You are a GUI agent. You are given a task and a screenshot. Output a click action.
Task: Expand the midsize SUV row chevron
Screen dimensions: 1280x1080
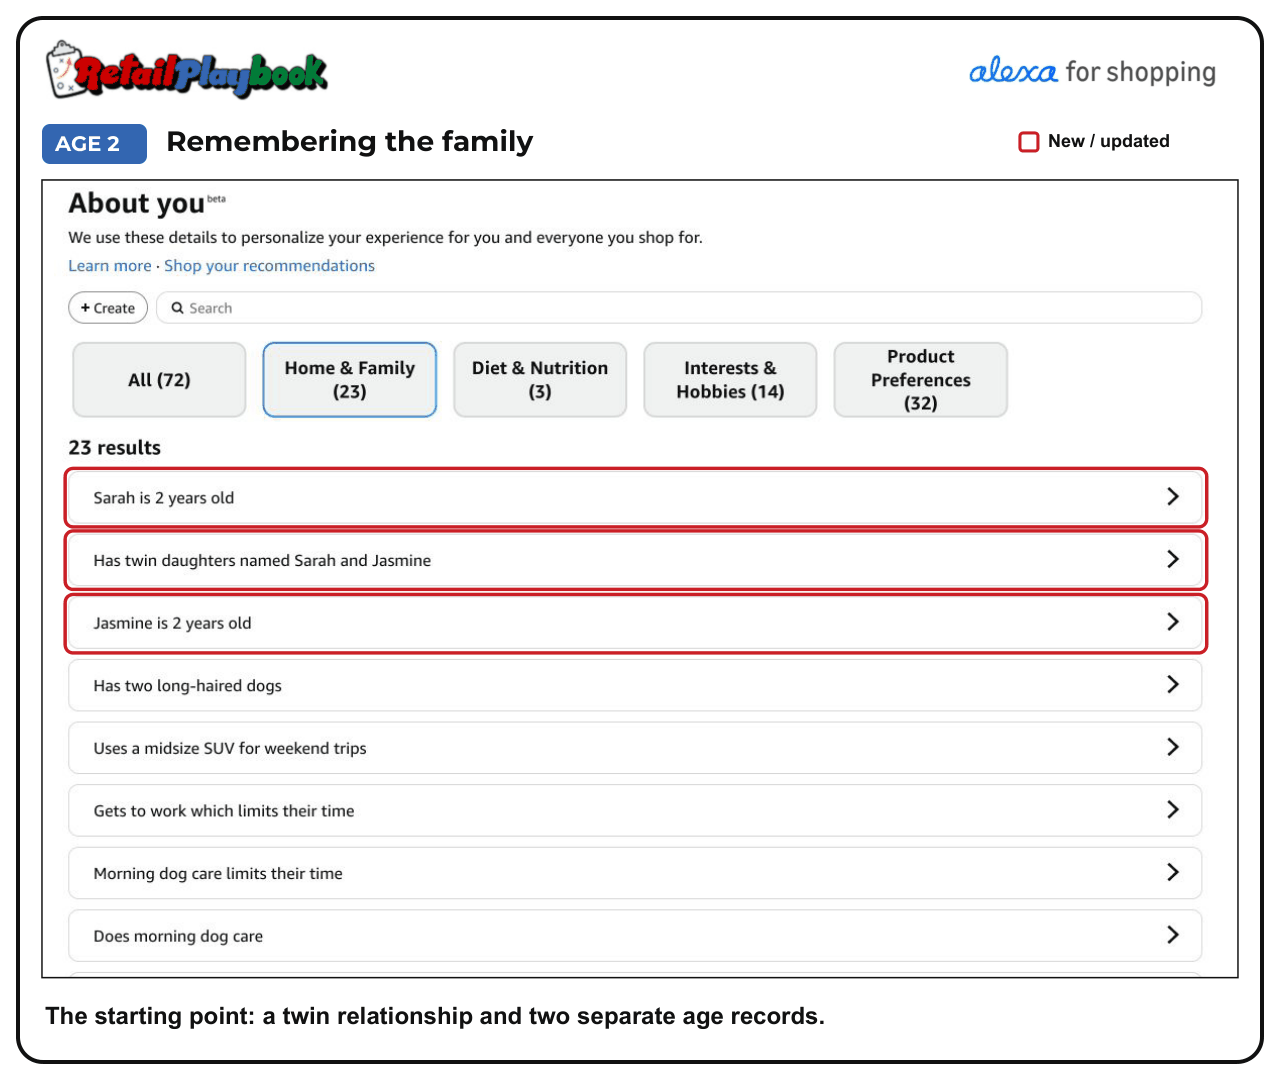tap(1173, 747)
